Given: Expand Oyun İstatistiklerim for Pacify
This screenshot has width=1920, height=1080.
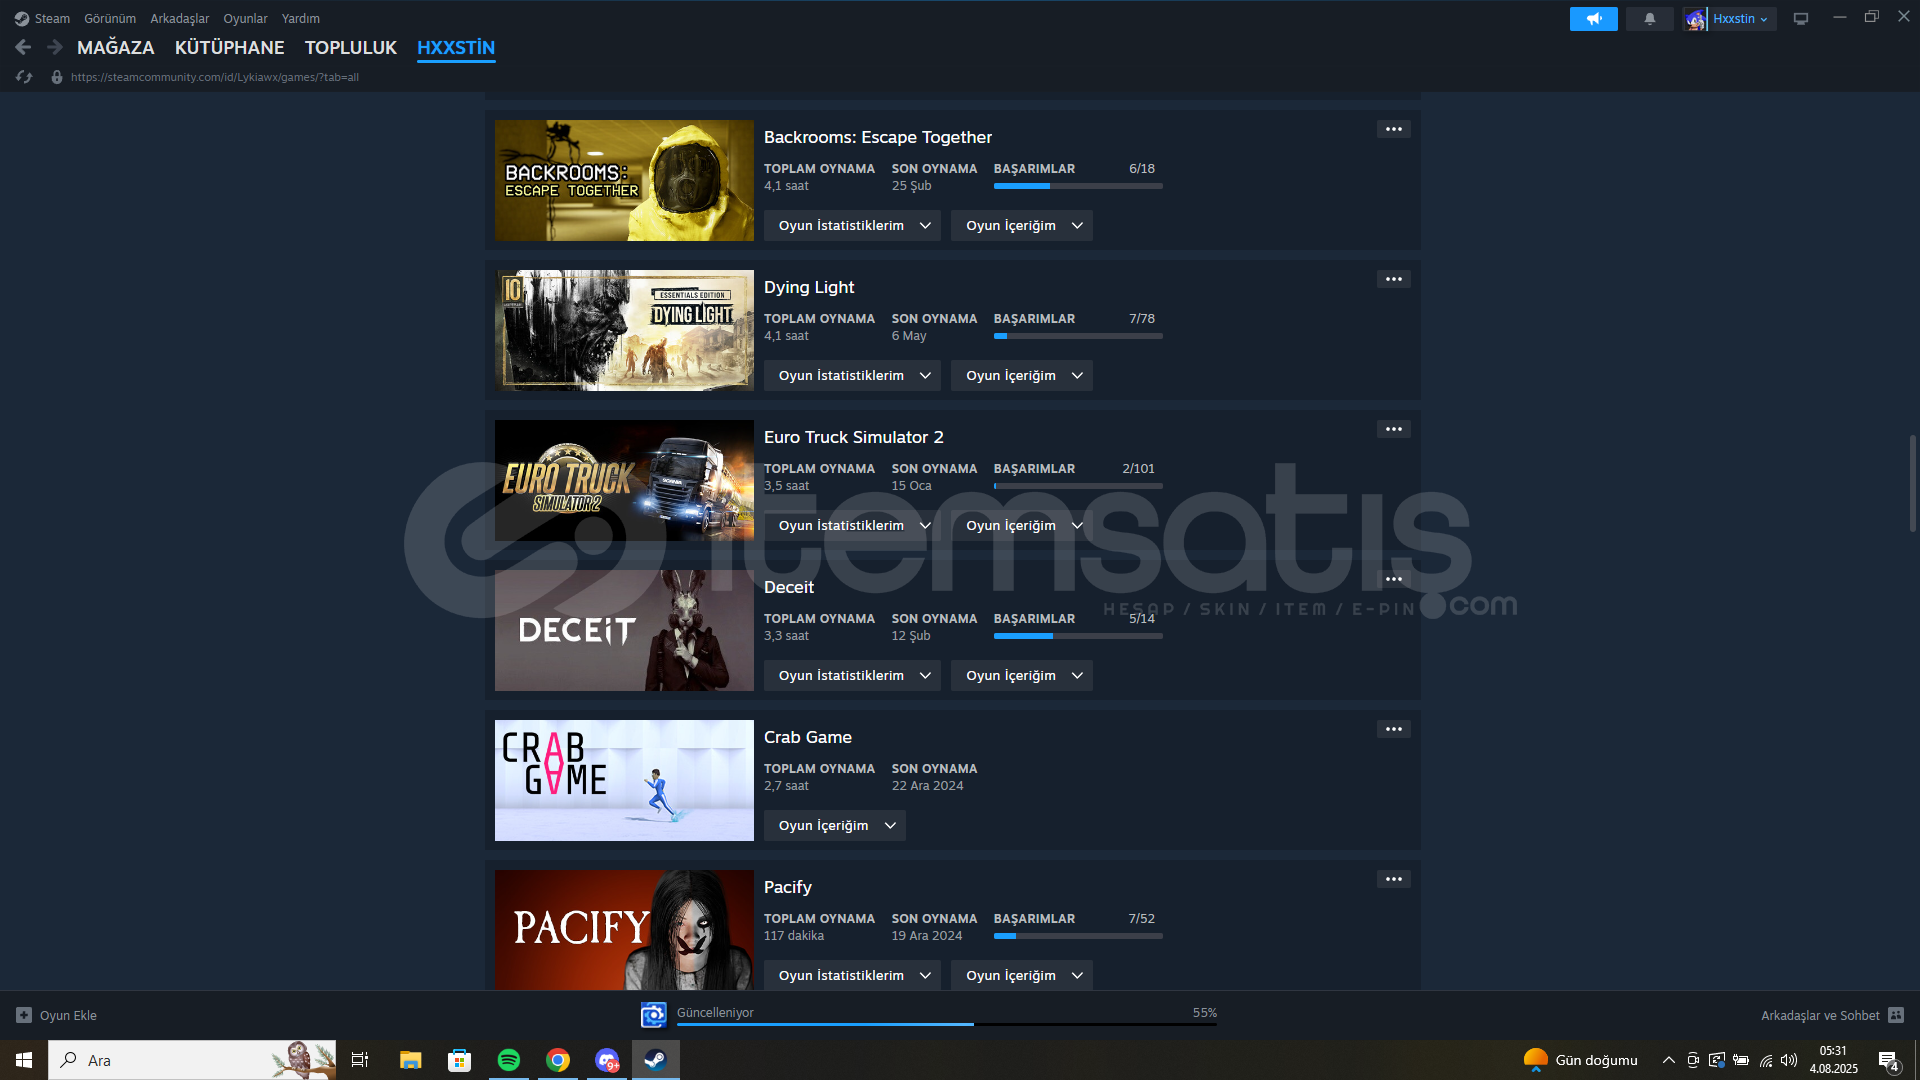Looking at the screenshot, I should 852,975.
